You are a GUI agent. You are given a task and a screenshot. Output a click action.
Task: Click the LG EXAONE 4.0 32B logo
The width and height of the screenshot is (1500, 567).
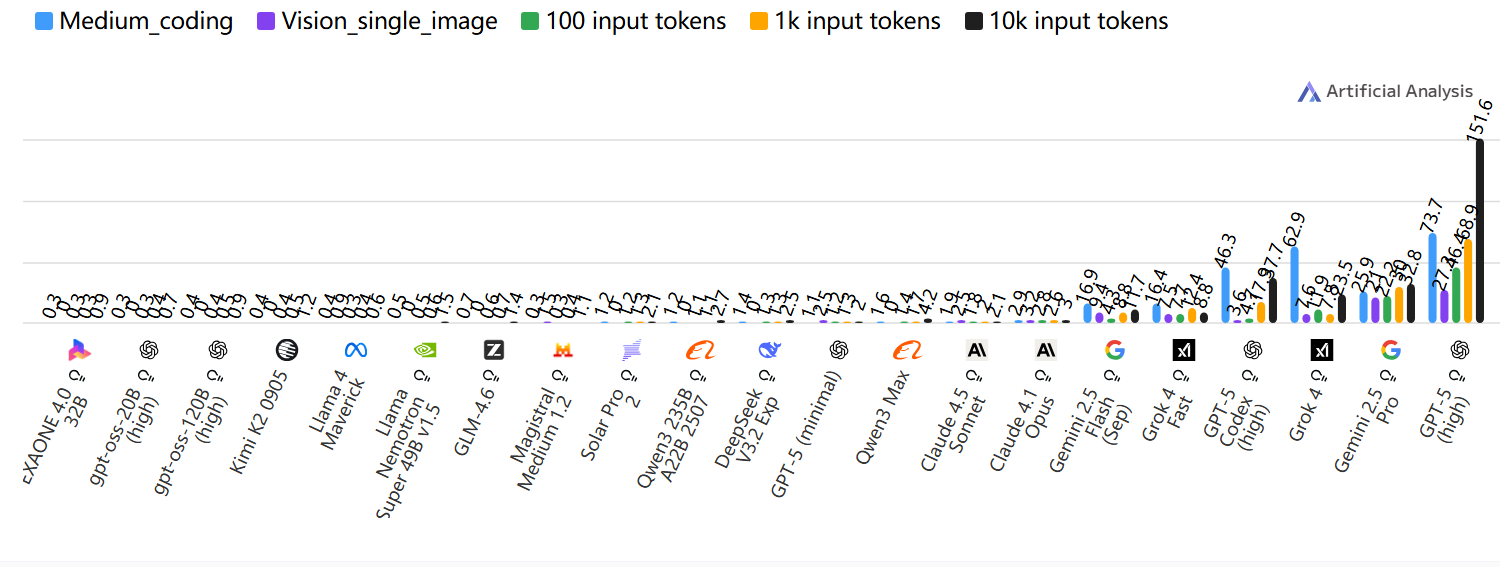pos(80,350)
